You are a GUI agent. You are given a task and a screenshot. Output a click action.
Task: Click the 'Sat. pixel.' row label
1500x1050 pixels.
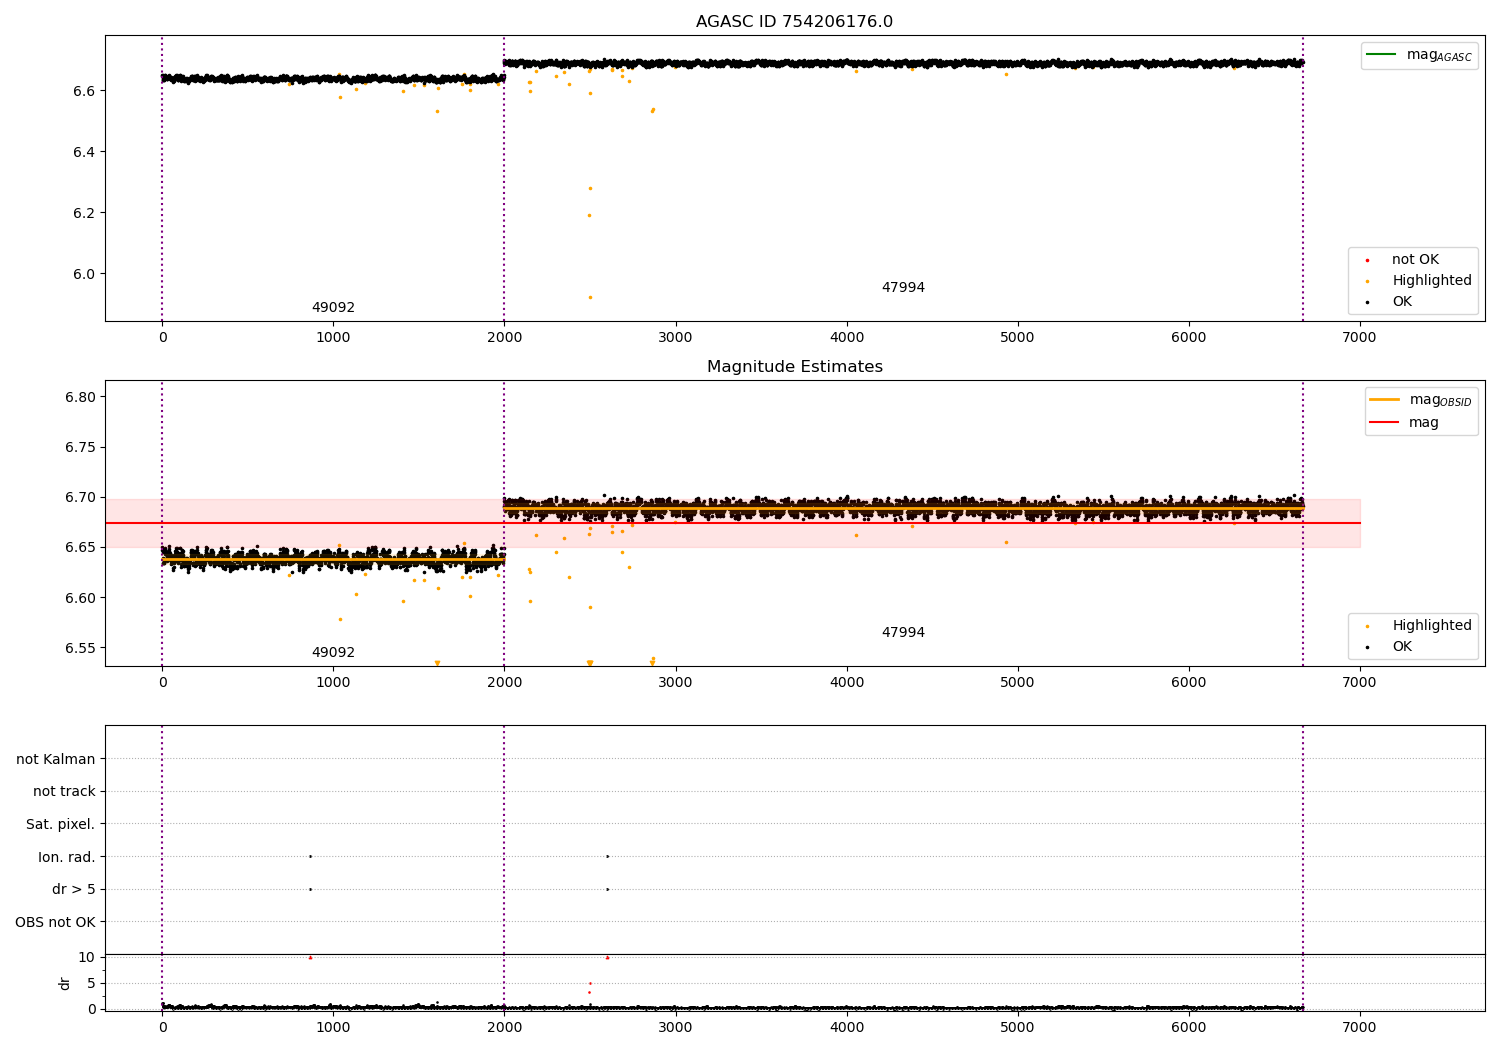coord(61,824)
